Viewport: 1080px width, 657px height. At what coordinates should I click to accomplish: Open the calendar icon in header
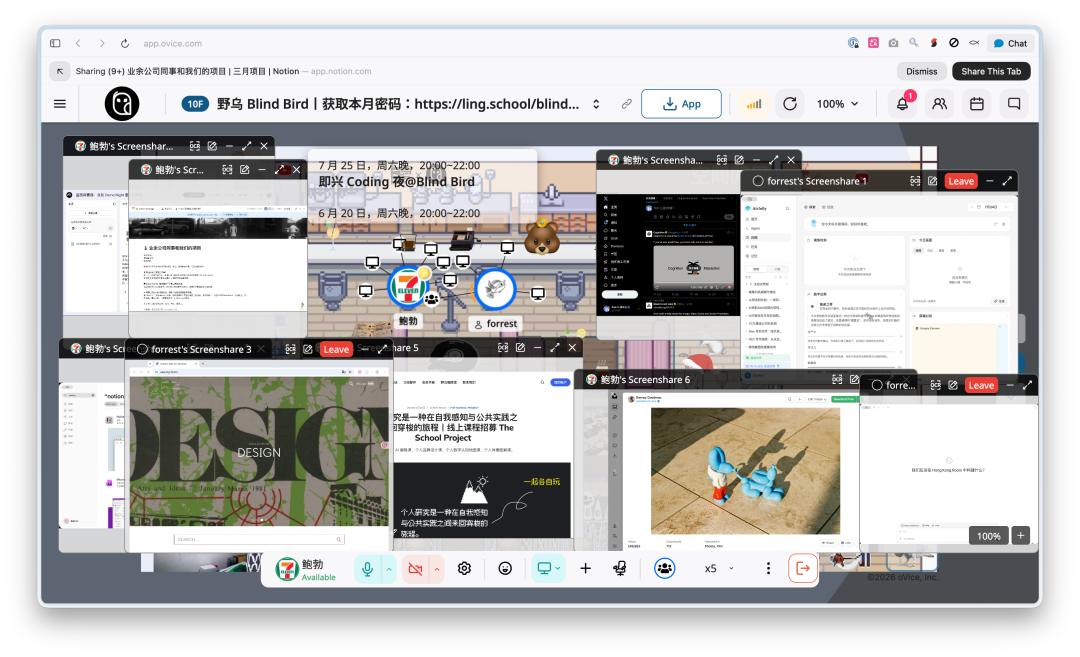pos(977,104)
